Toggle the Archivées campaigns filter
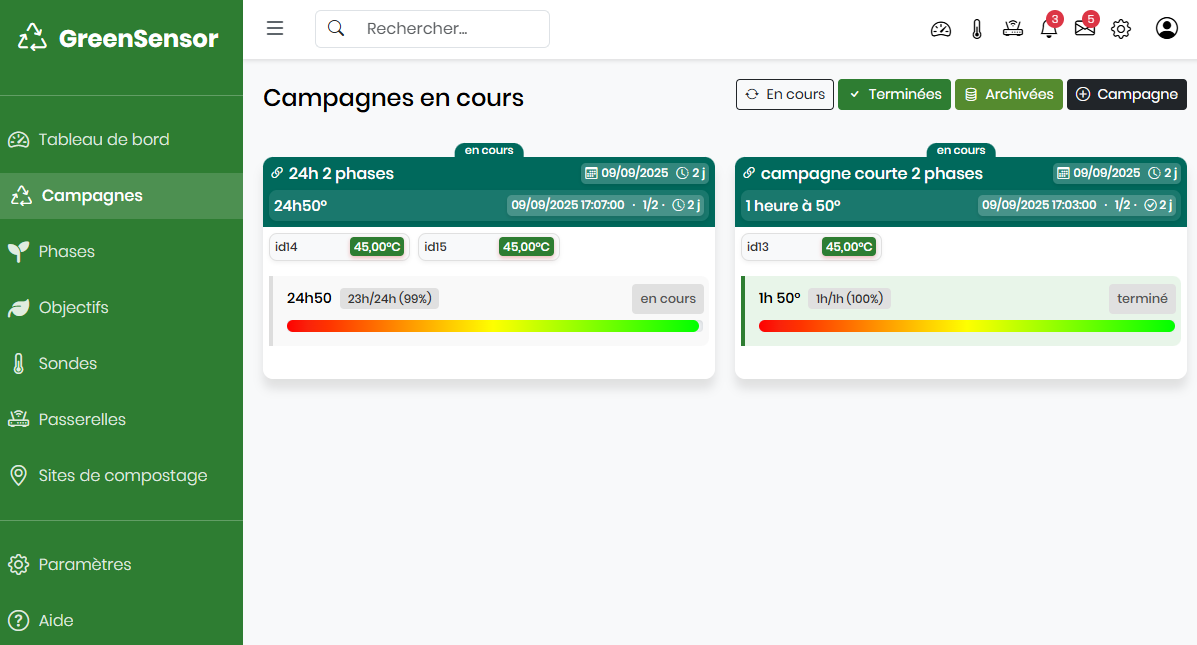Screen dimensions: 1197x645 (1008, 94)
